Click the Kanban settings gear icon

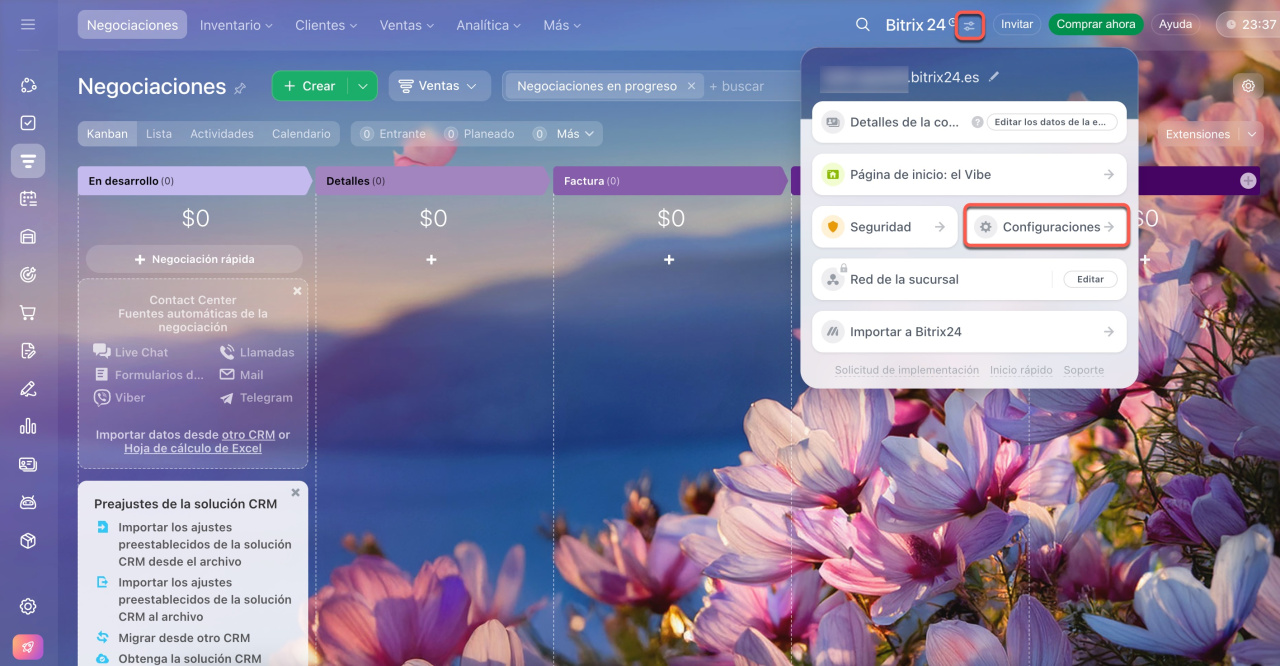[1248, 86]
